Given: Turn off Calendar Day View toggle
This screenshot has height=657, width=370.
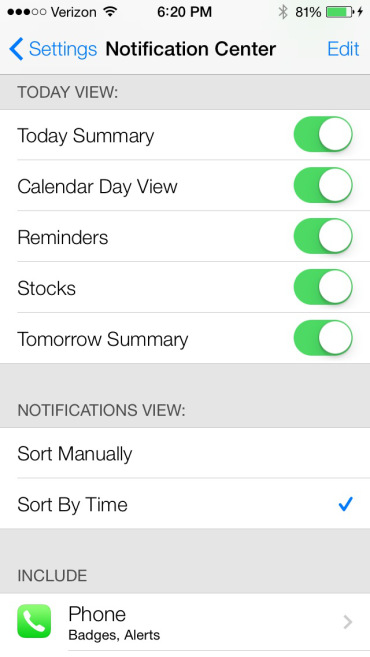Looking at the screenshot, I should [x=323, y=185].
